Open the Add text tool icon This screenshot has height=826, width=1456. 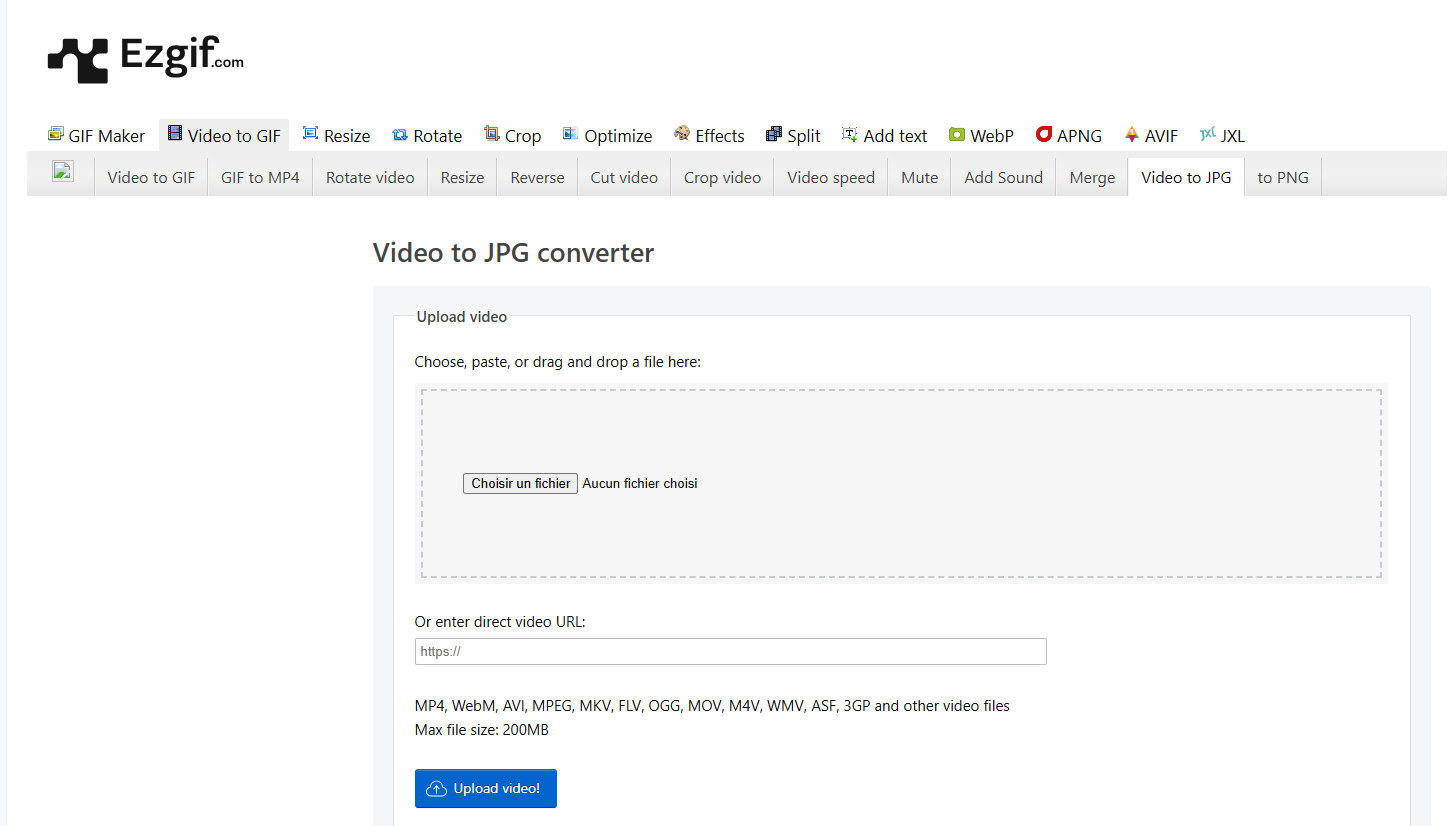(850, 134)
